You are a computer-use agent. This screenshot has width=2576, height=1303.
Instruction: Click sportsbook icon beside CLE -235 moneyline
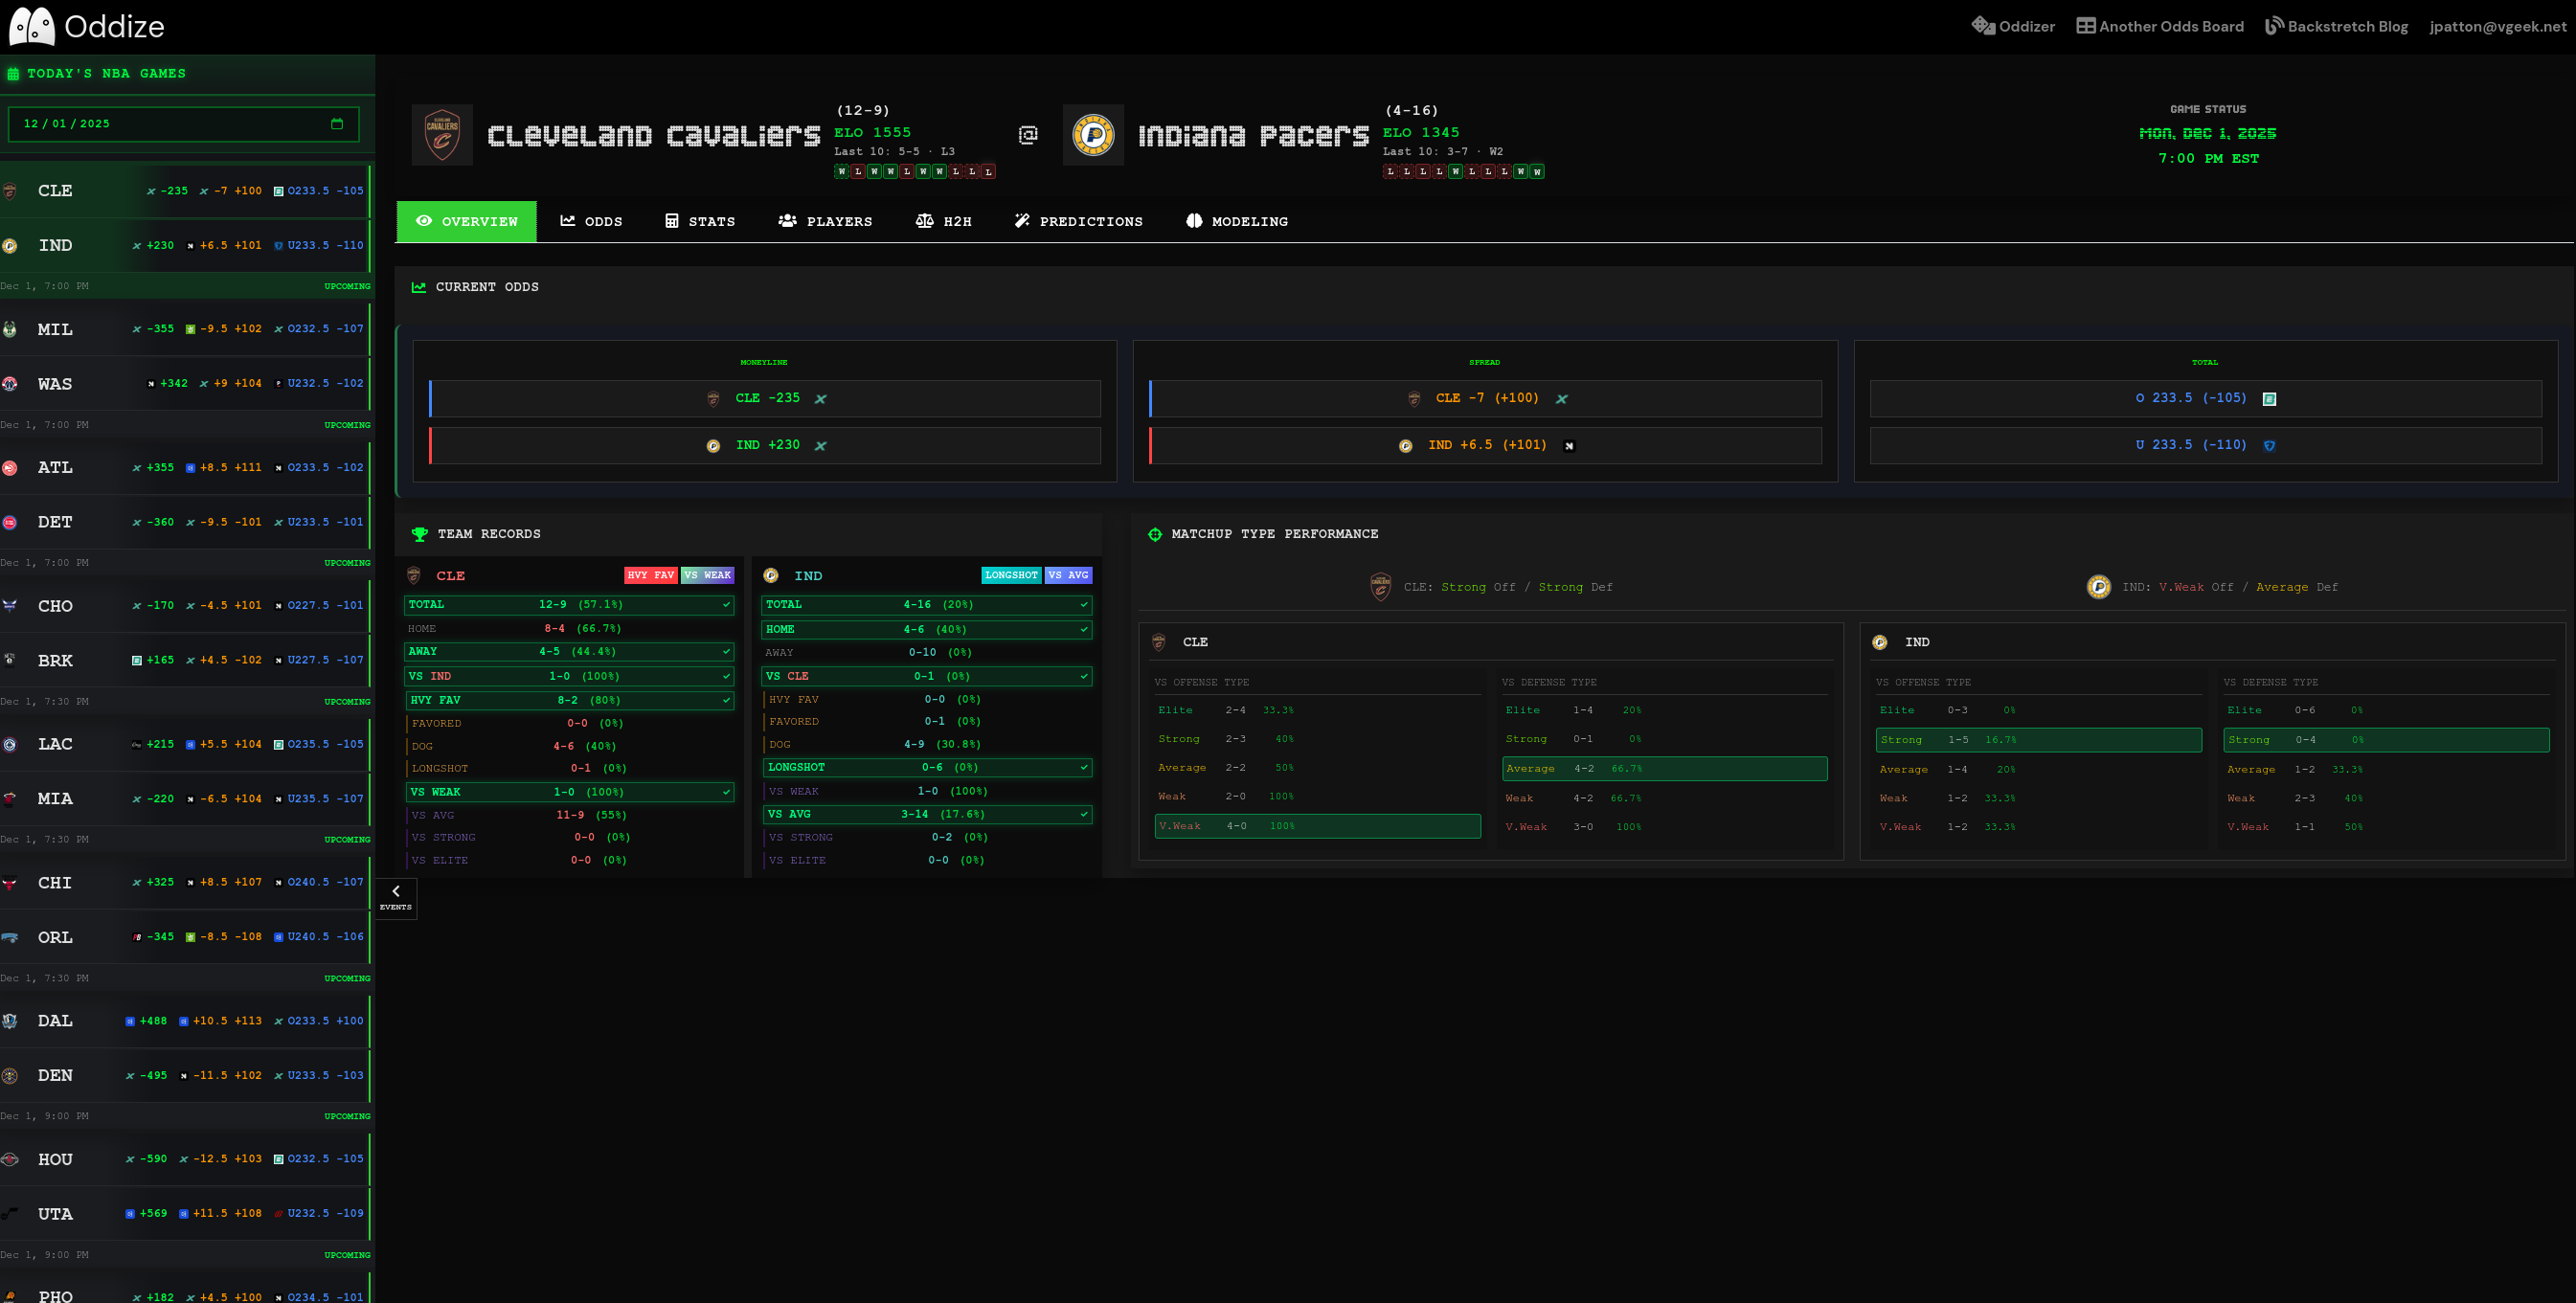pyautogui.click(x=820, y=399)
